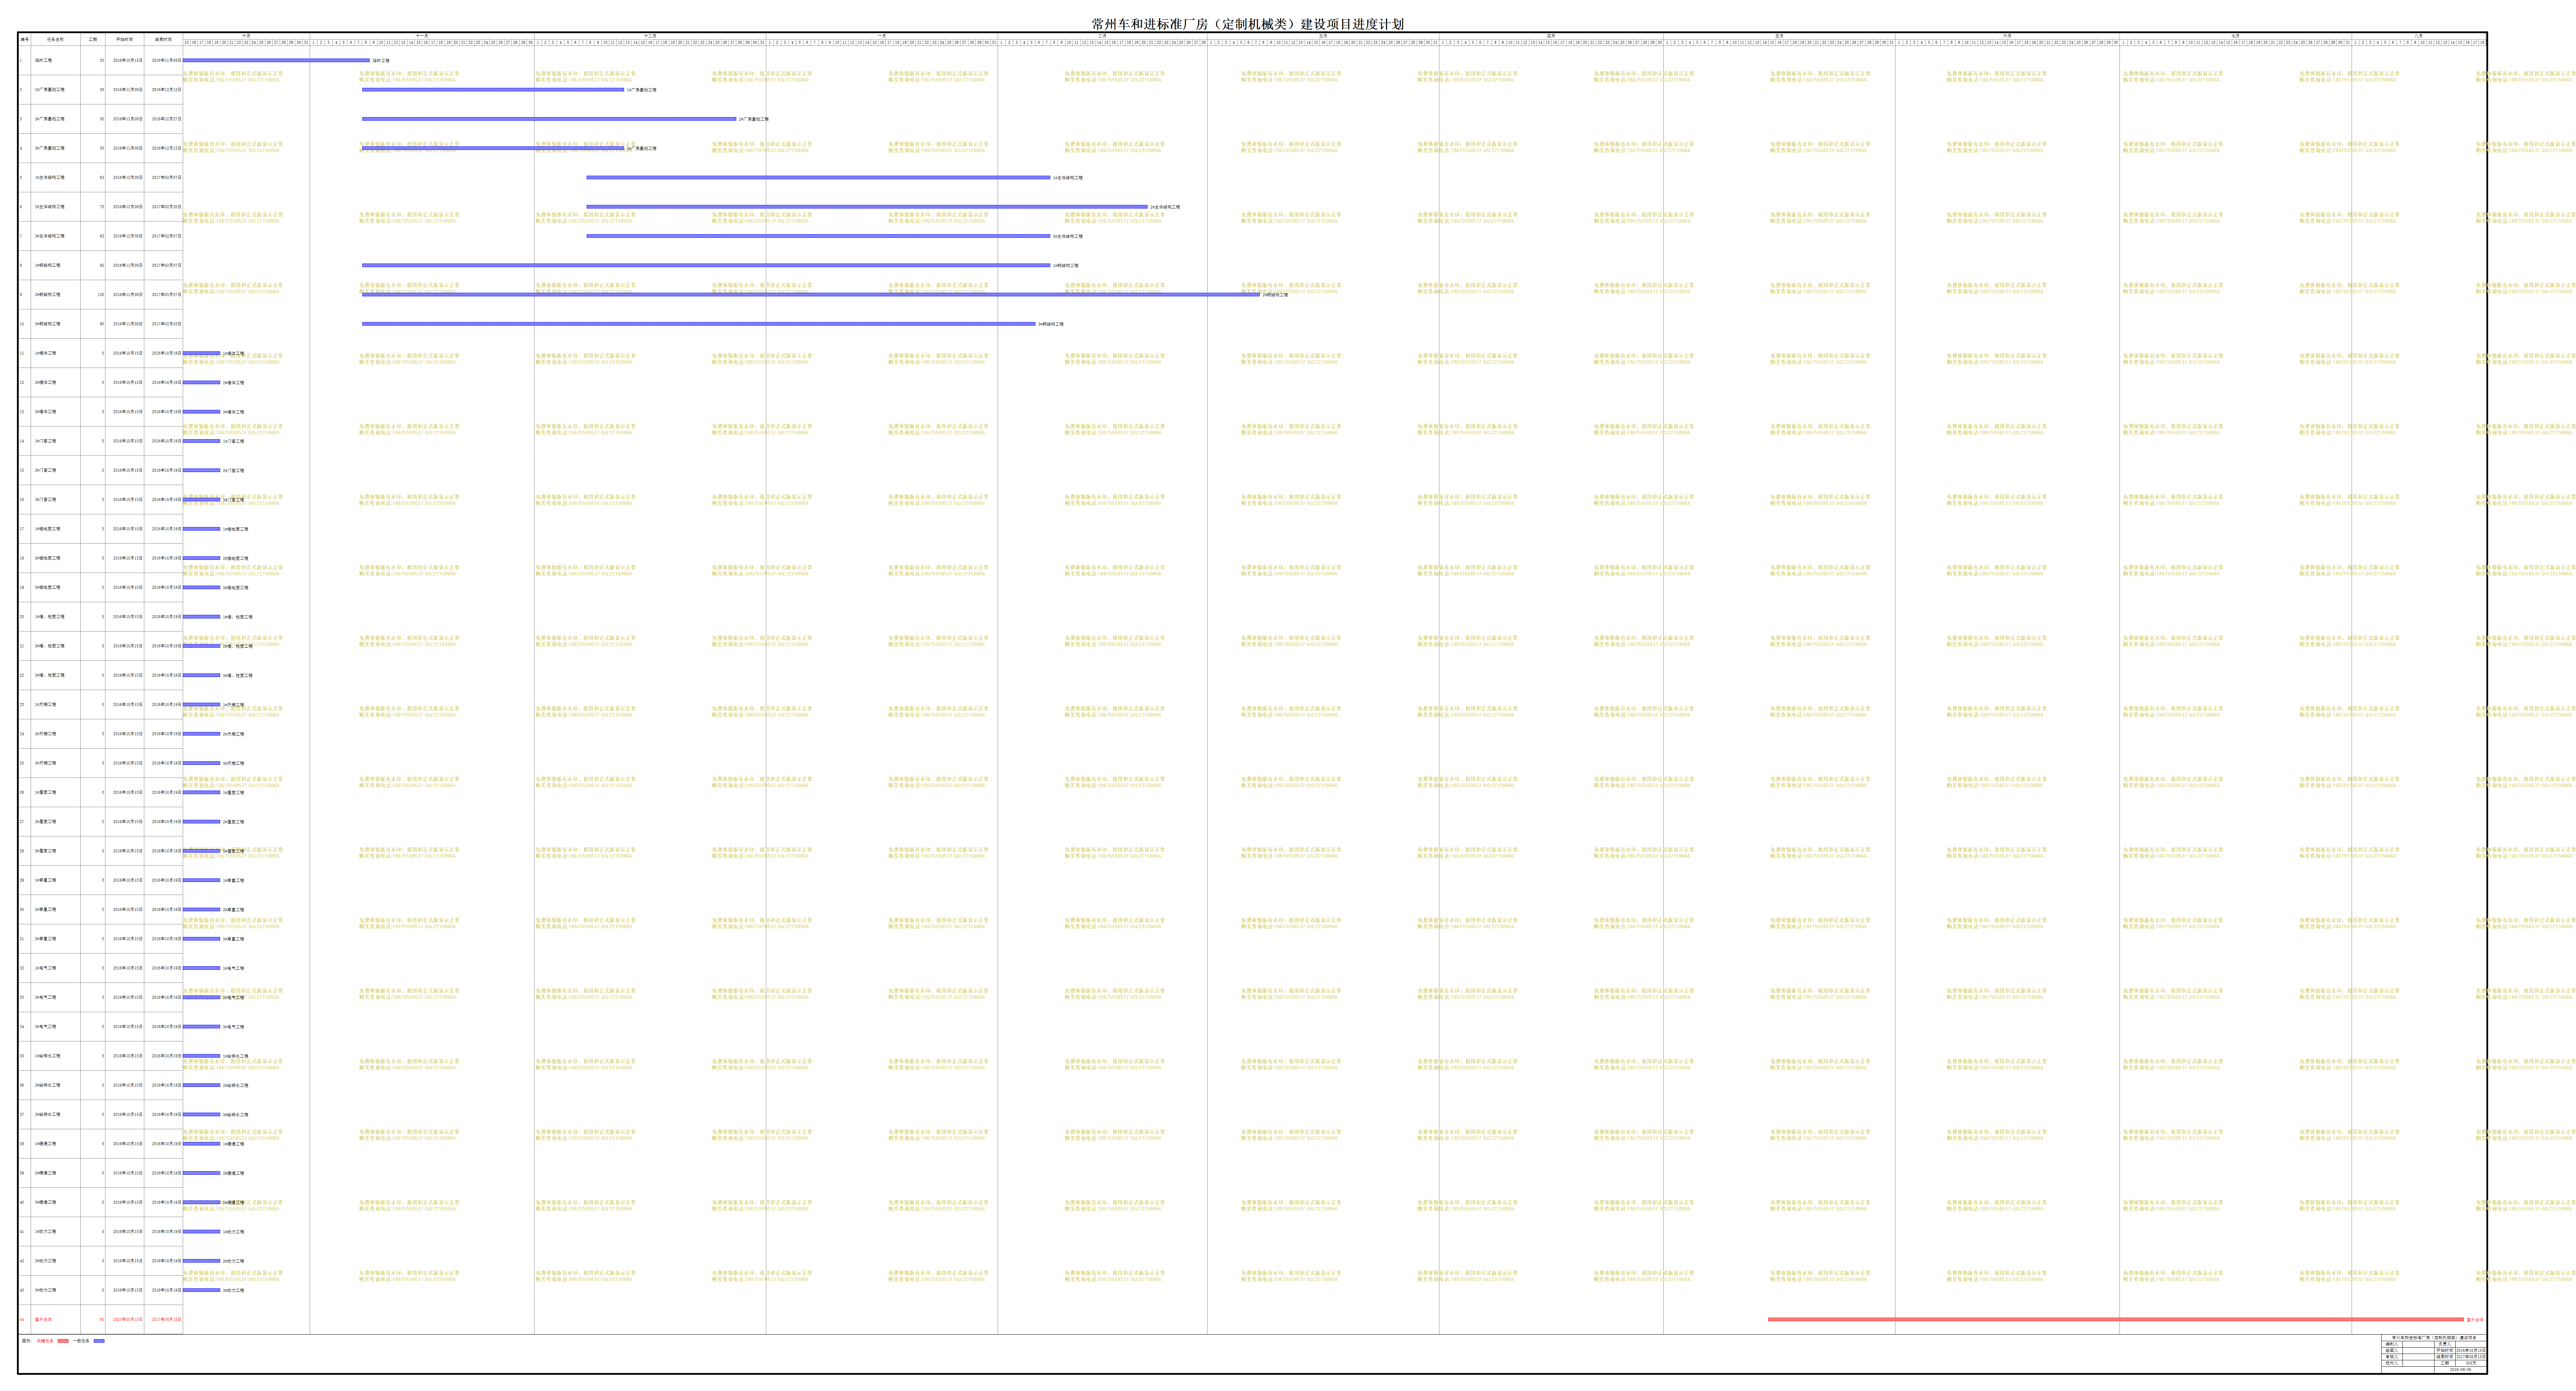
Task: Click the red 关键任务 legend swatch
Action: point(63,1341)
